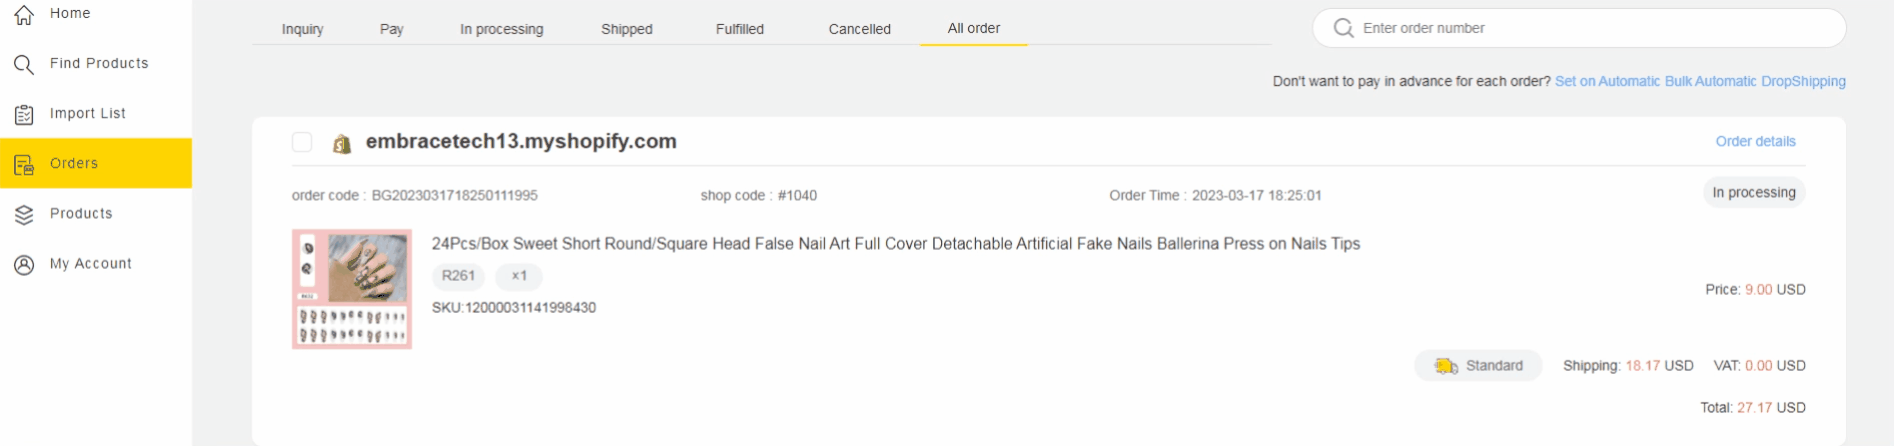The image size is (1894, 446).
Task: Click the Shopify bag store icon
Action: click(342, 144)
